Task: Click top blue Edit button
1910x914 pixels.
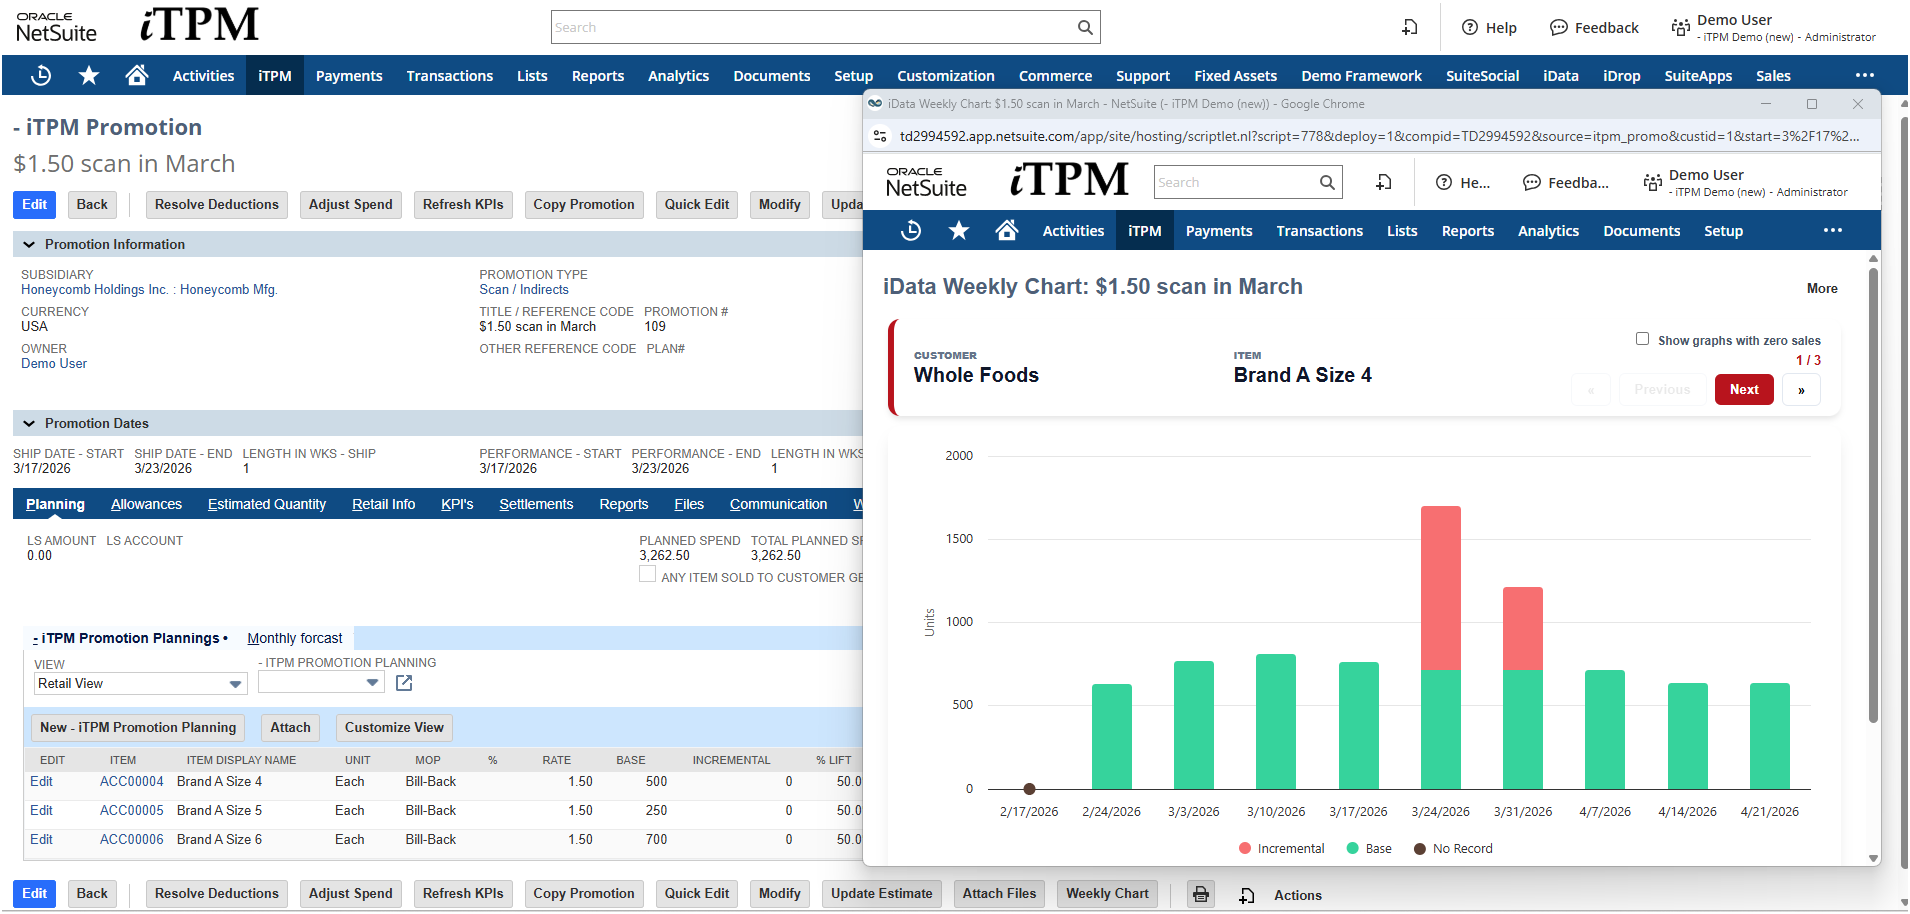Action: 35,204
